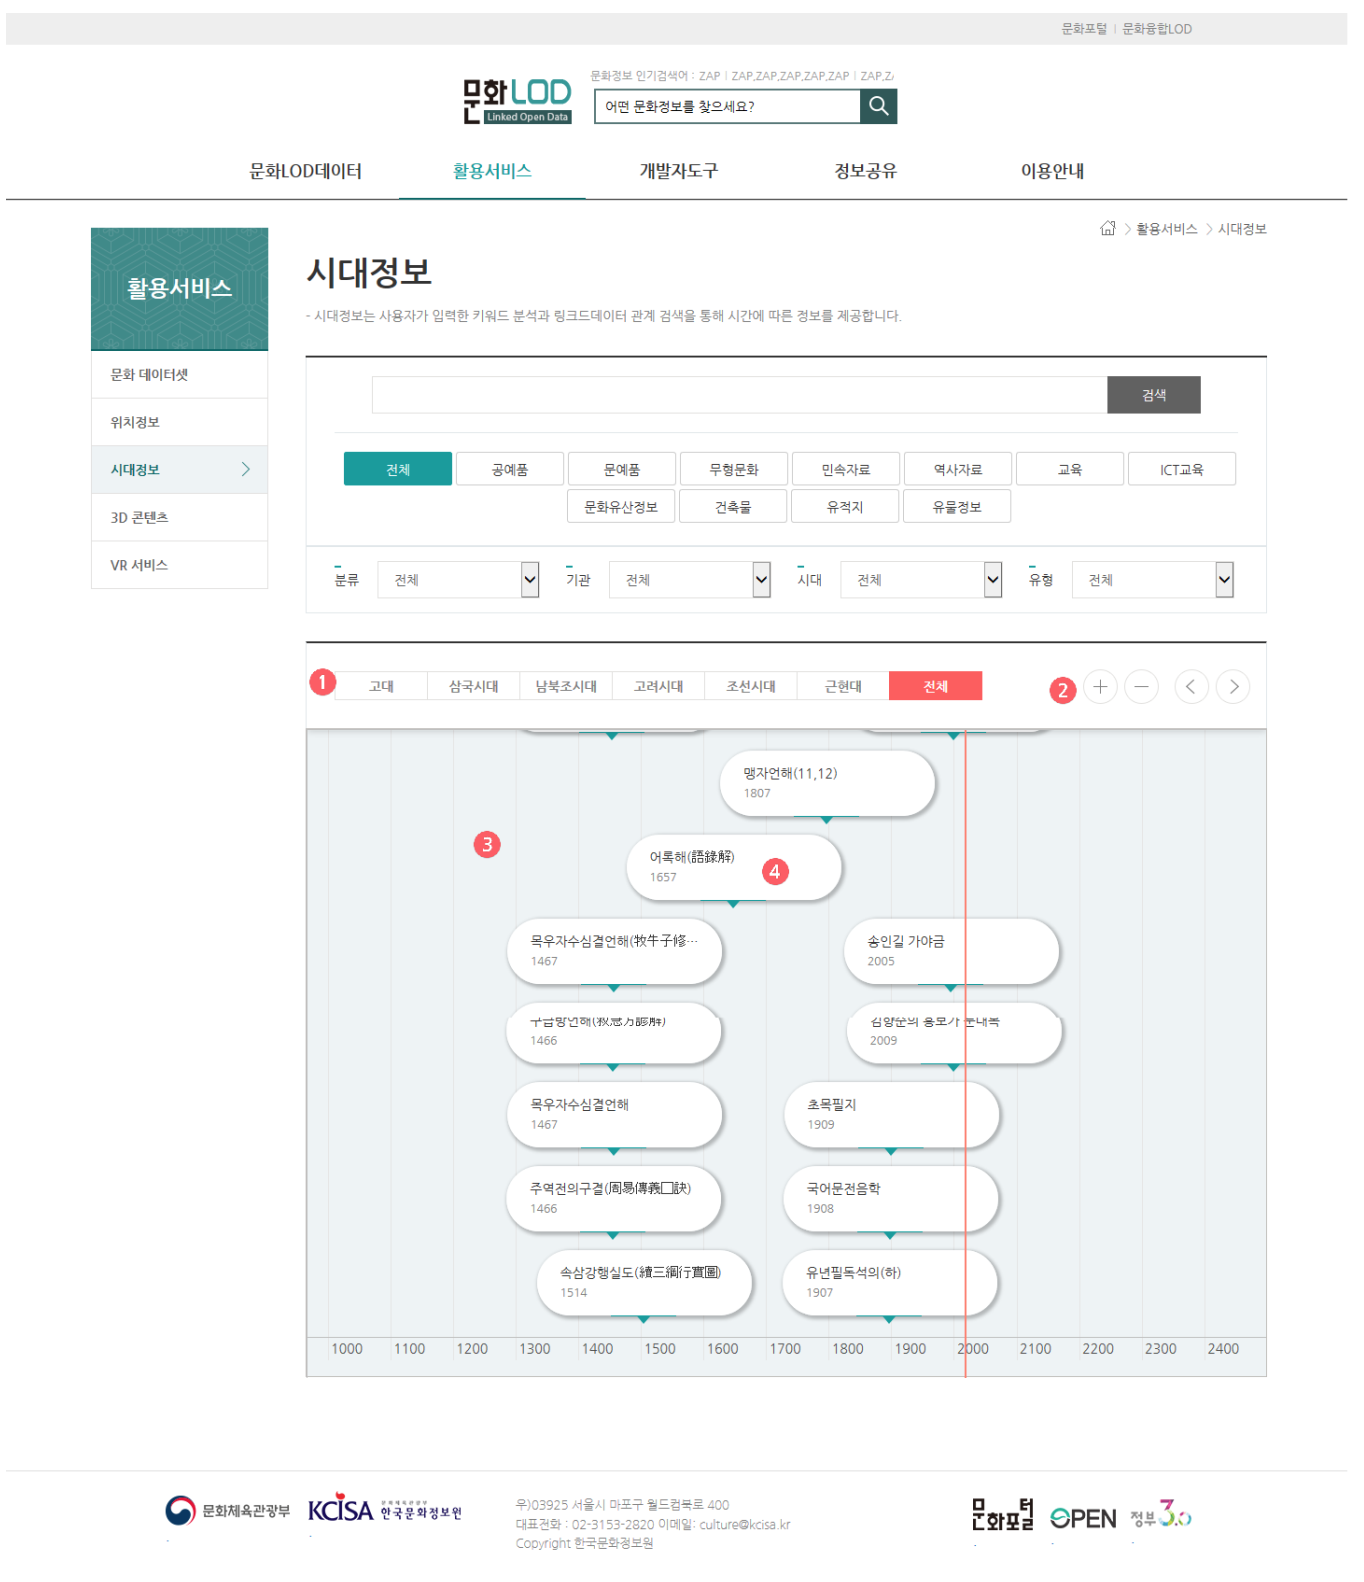Open the 유년필독석의(하) 1907 card
Viewport: 1364px width, 1582px height.
coord(890,1282)
